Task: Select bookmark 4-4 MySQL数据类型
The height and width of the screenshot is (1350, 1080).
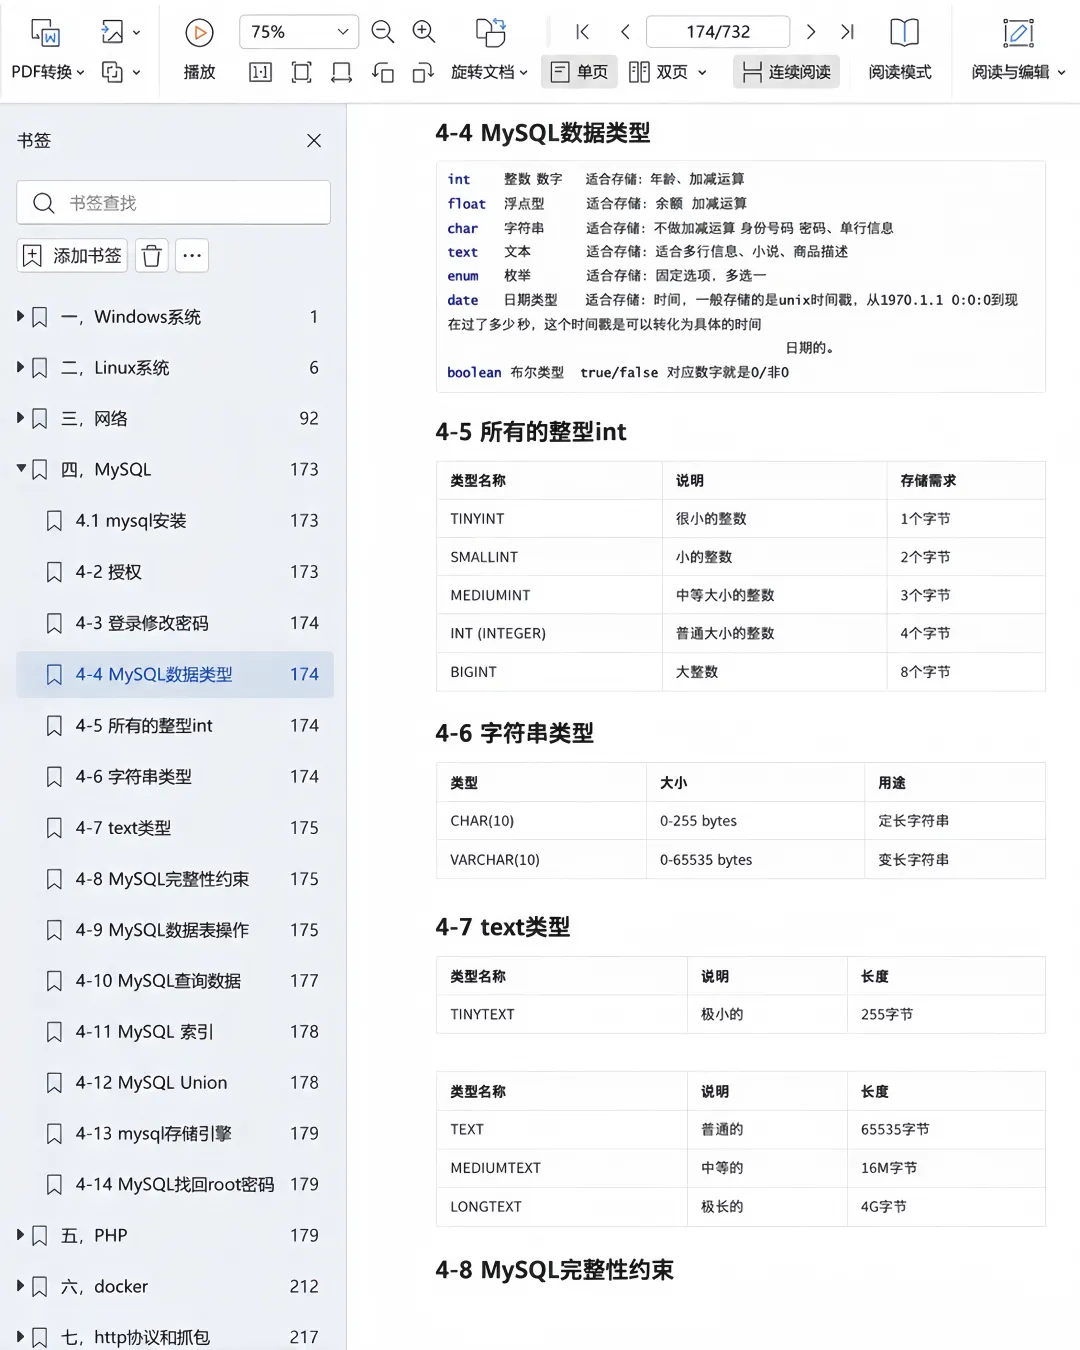Action: (175, 674)
